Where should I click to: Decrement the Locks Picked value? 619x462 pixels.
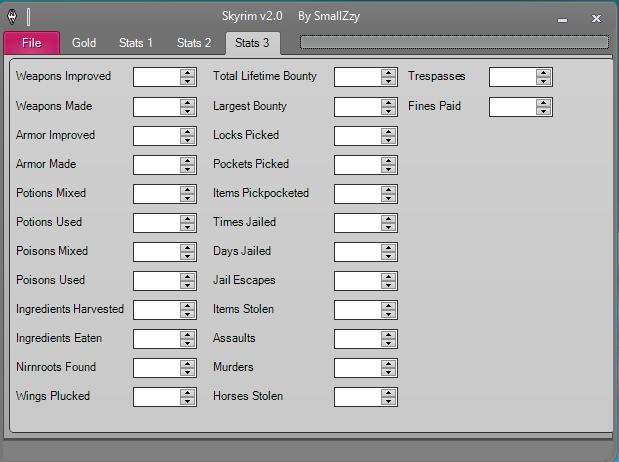point(389,139)
